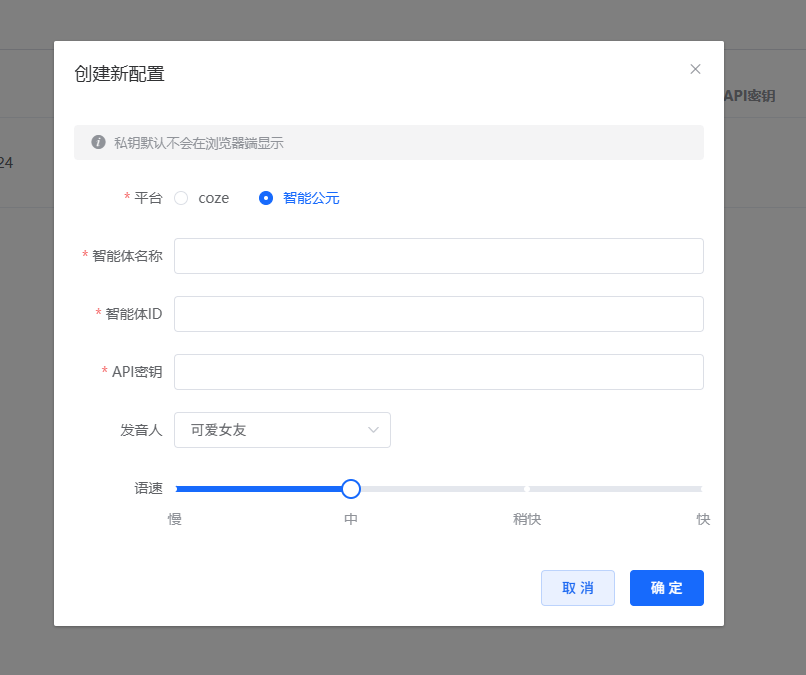This screenshot has height=675, width=806.
Task: Focus the 智能体ID text box
Action: (438, 314)
